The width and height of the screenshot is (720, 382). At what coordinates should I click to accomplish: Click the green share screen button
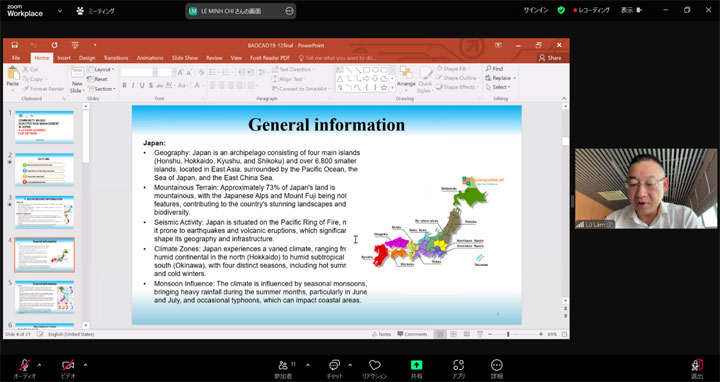click(x=416, y=365)
